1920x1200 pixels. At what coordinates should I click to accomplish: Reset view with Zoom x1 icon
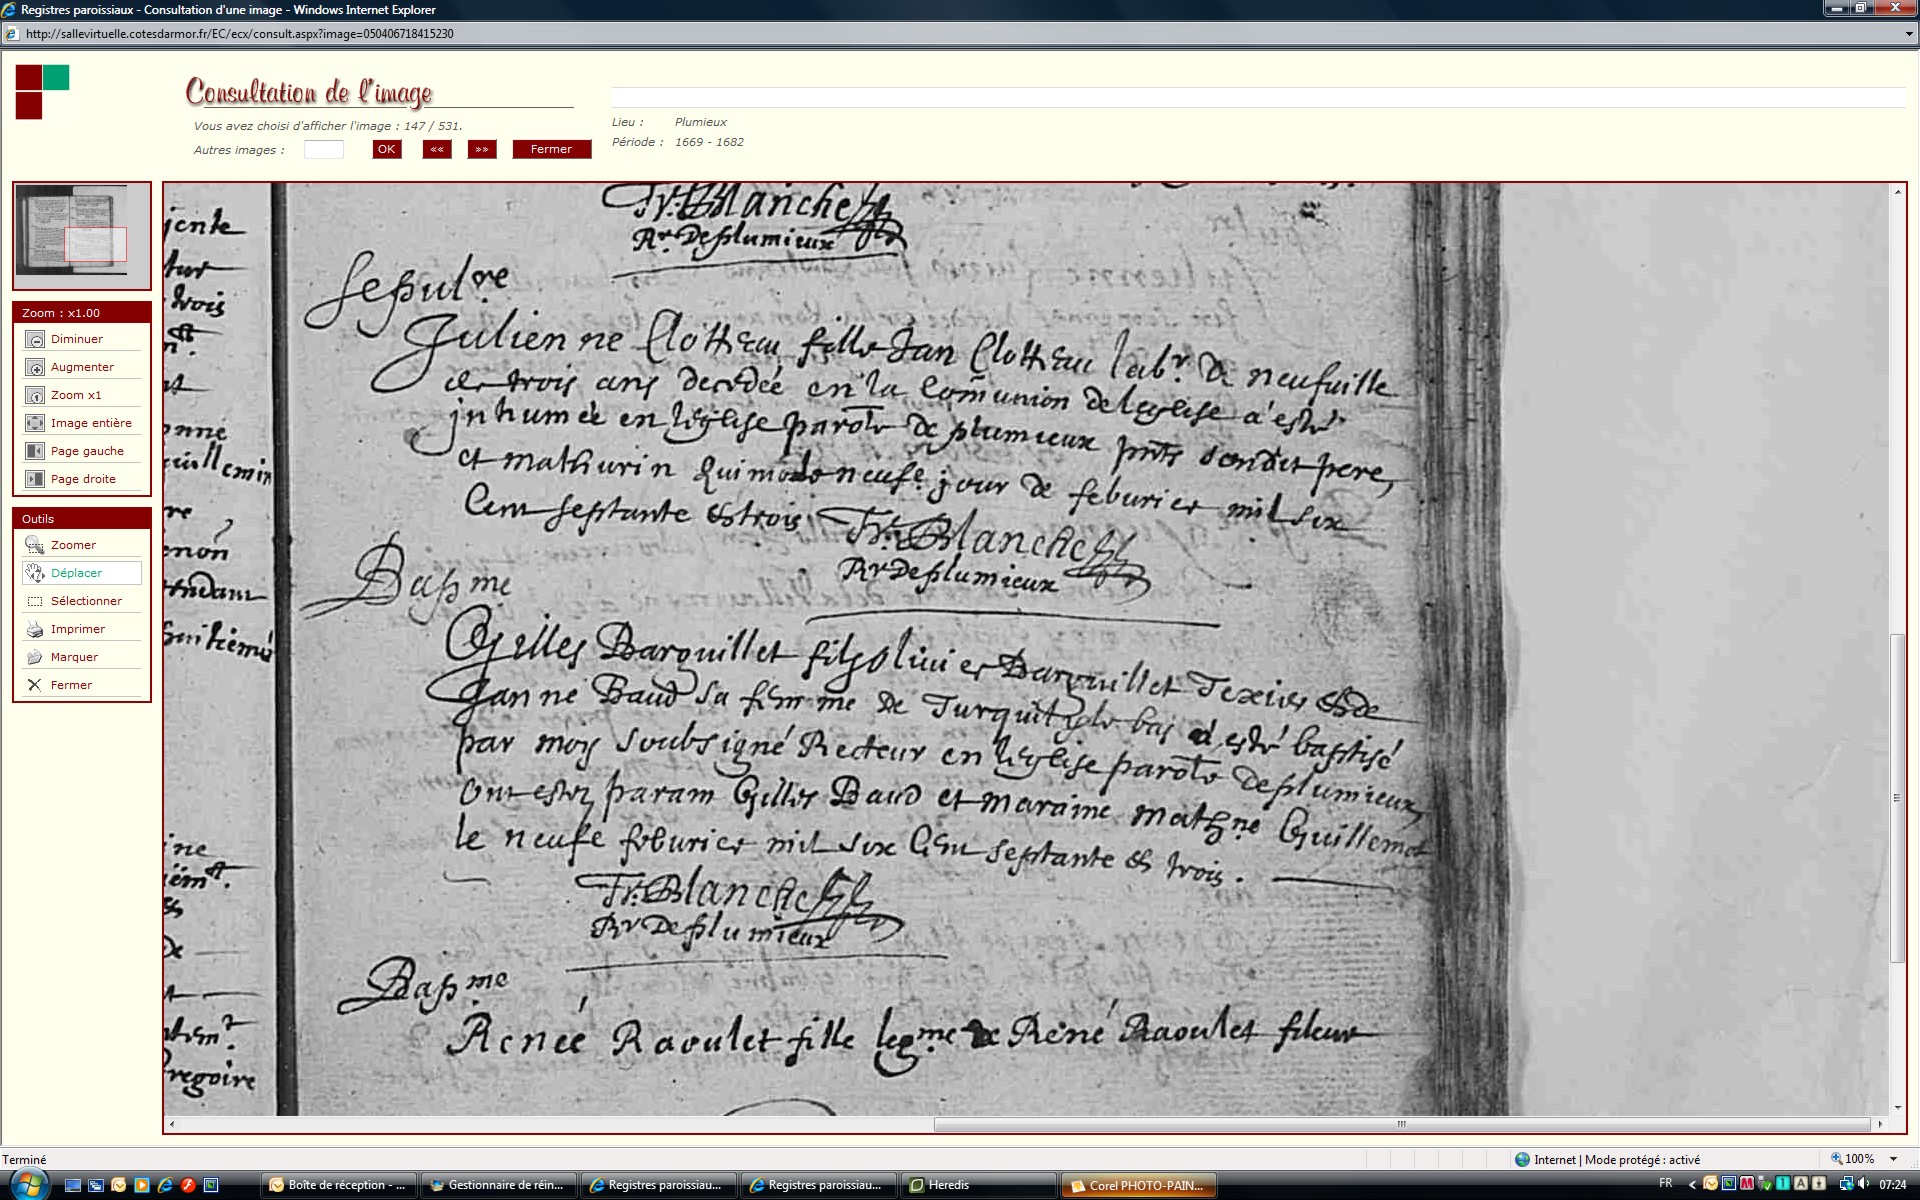[x=35, y=396]
